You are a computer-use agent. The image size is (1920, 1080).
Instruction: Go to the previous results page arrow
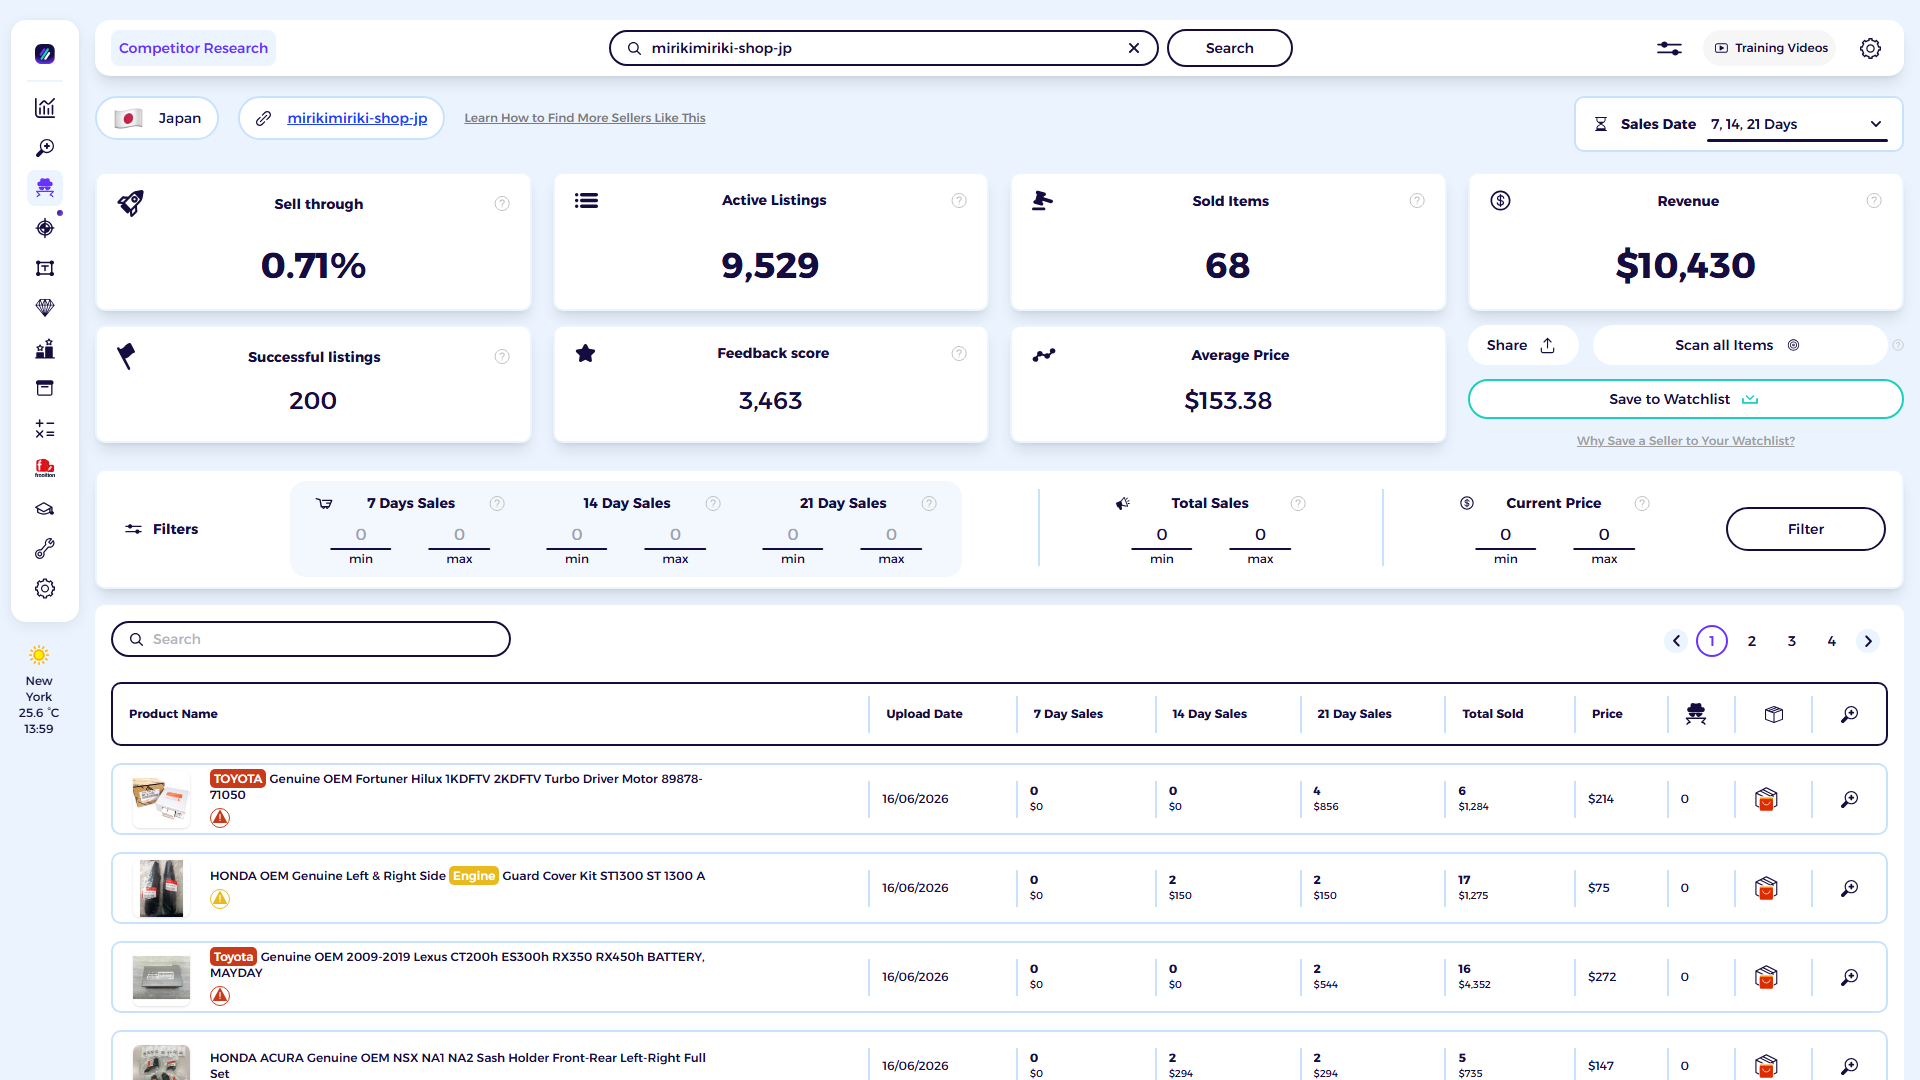(x=1677, y=641)
